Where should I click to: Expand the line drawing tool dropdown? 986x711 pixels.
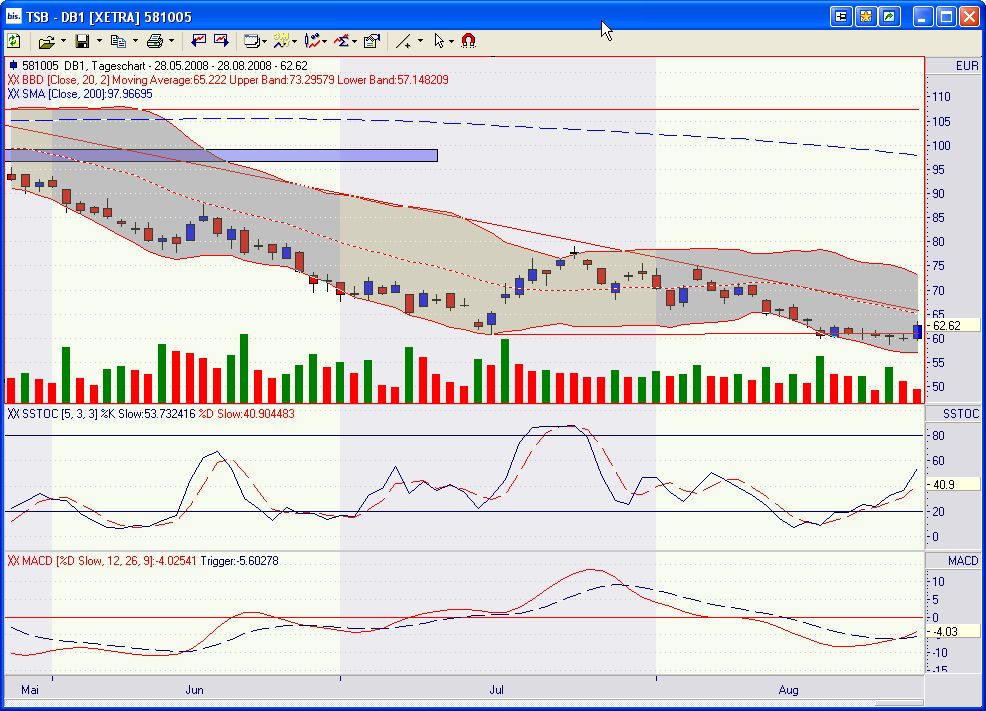pyautogui.click(x=420, y=41)
